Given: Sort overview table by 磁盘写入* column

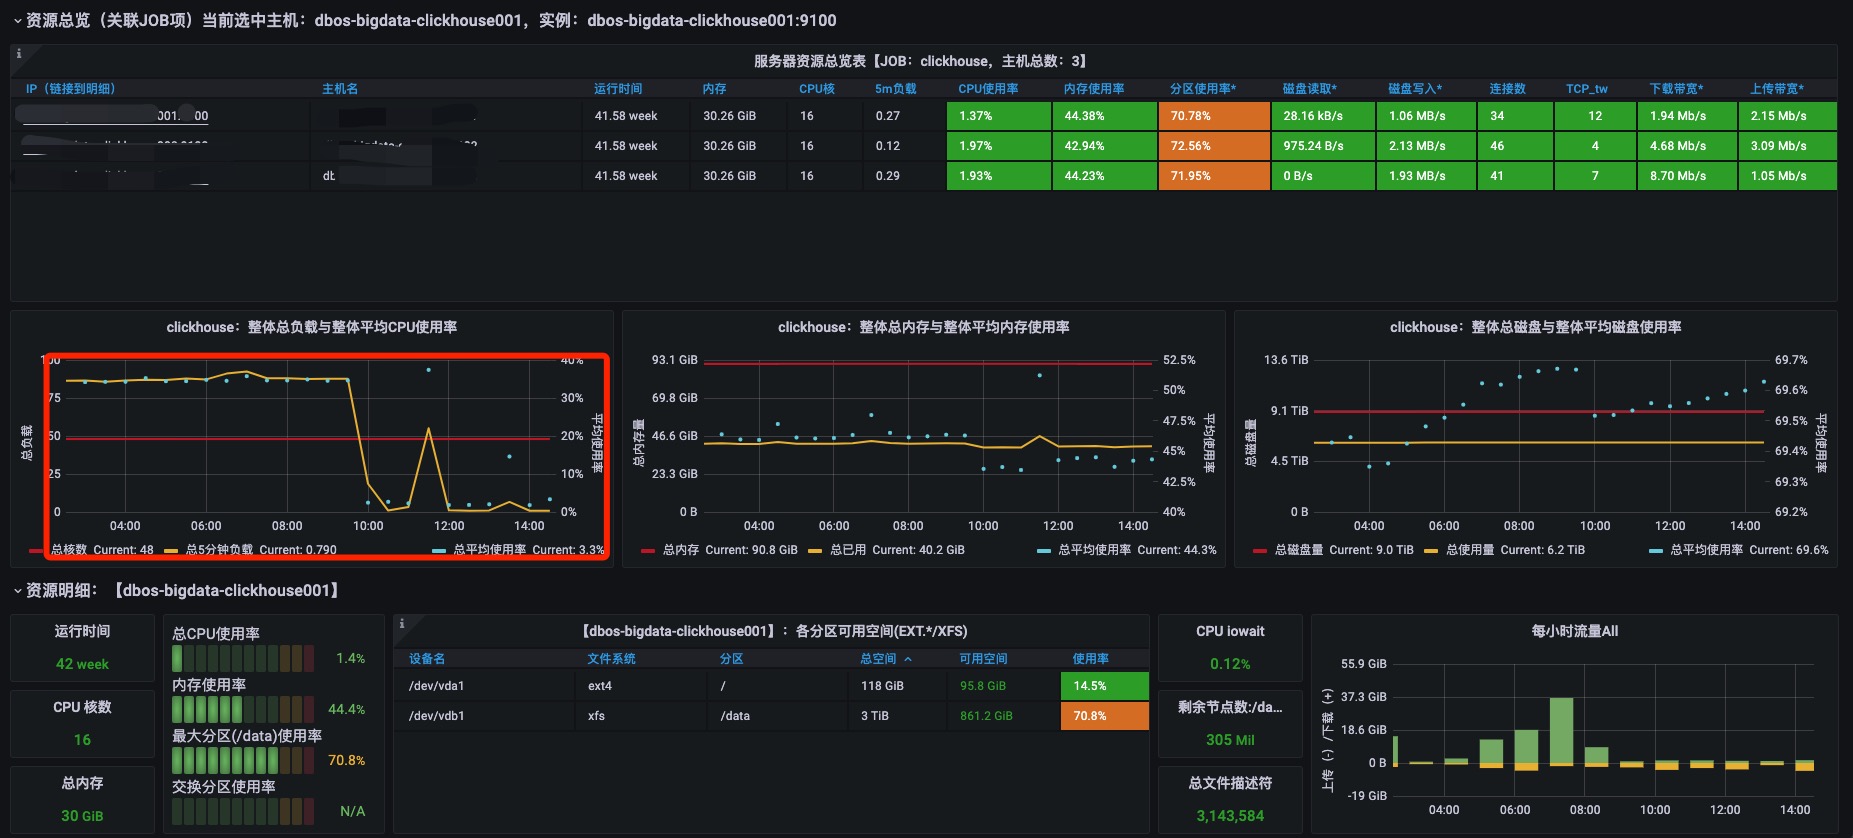Looking at the screenshot, I should (x=1415, y=89).
